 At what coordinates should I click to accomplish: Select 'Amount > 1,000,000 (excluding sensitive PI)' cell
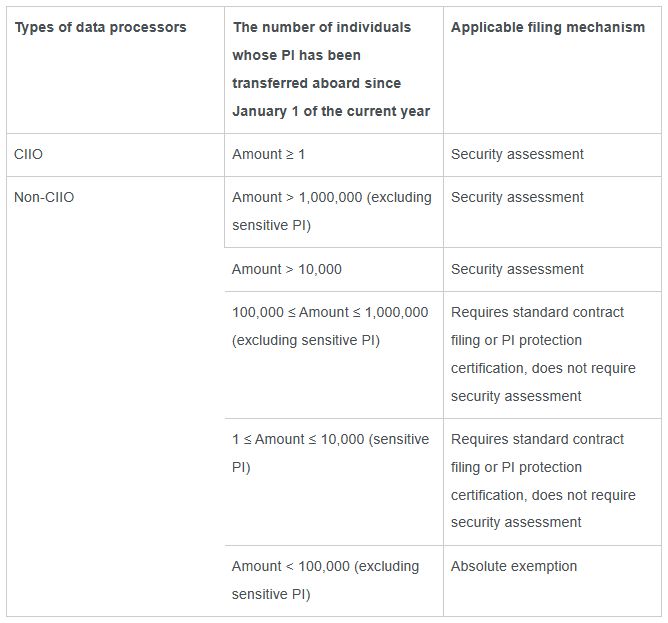coord(332,211)
